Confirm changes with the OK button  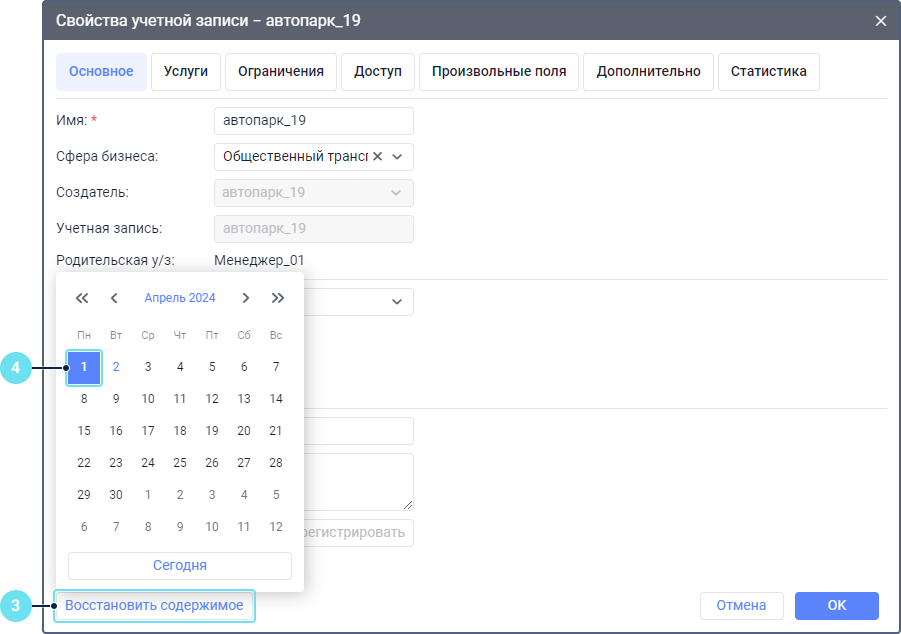point(836,605)
